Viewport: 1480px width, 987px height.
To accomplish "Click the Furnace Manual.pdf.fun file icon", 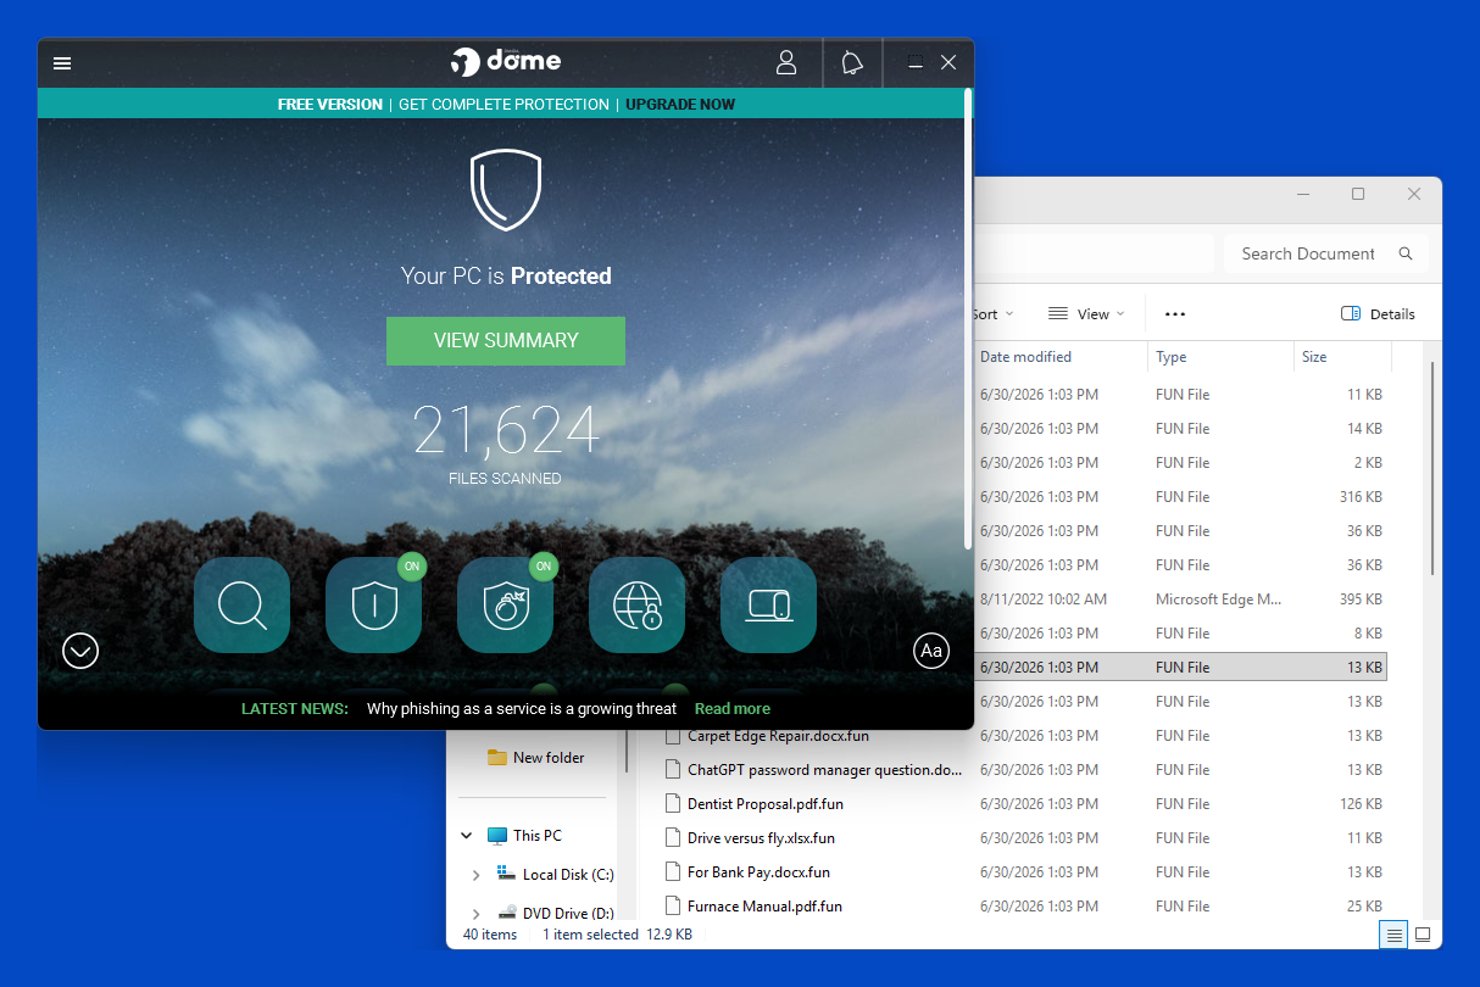I will point(674,906).
